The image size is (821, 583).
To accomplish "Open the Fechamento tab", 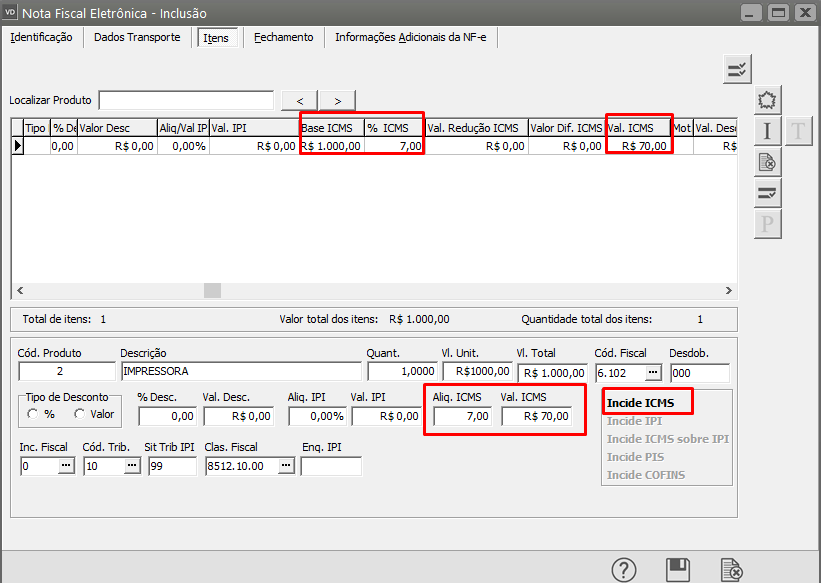I will (283, 37).
